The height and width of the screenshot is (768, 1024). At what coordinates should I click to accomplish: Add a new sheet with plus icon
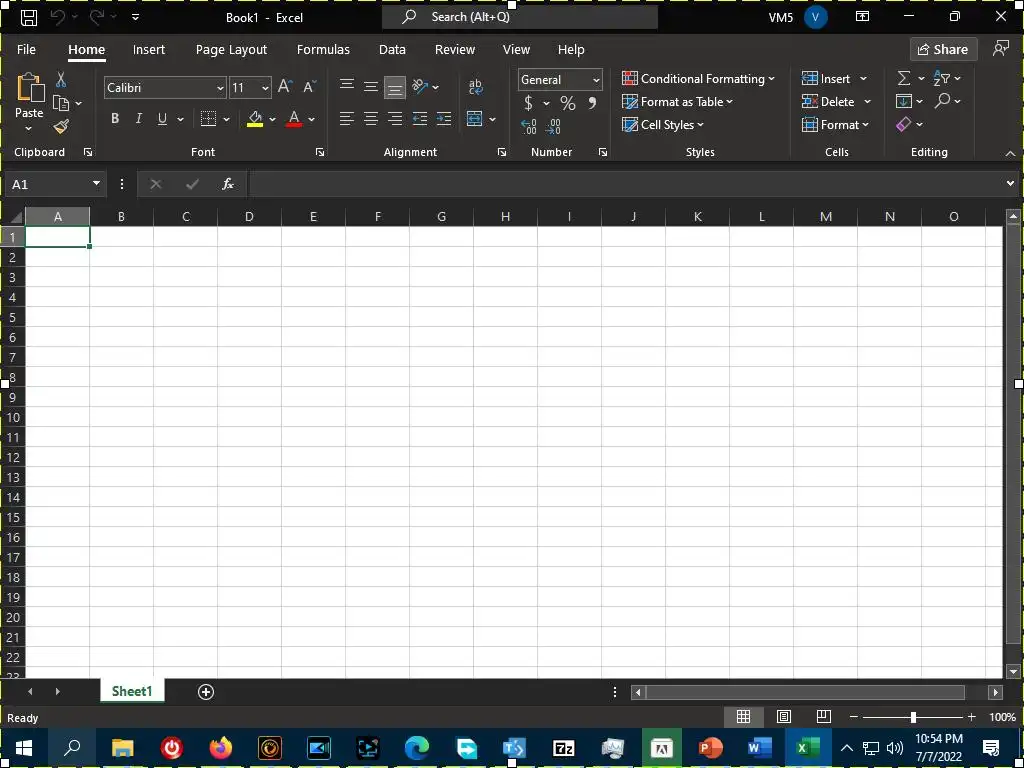tap(206, 692)
